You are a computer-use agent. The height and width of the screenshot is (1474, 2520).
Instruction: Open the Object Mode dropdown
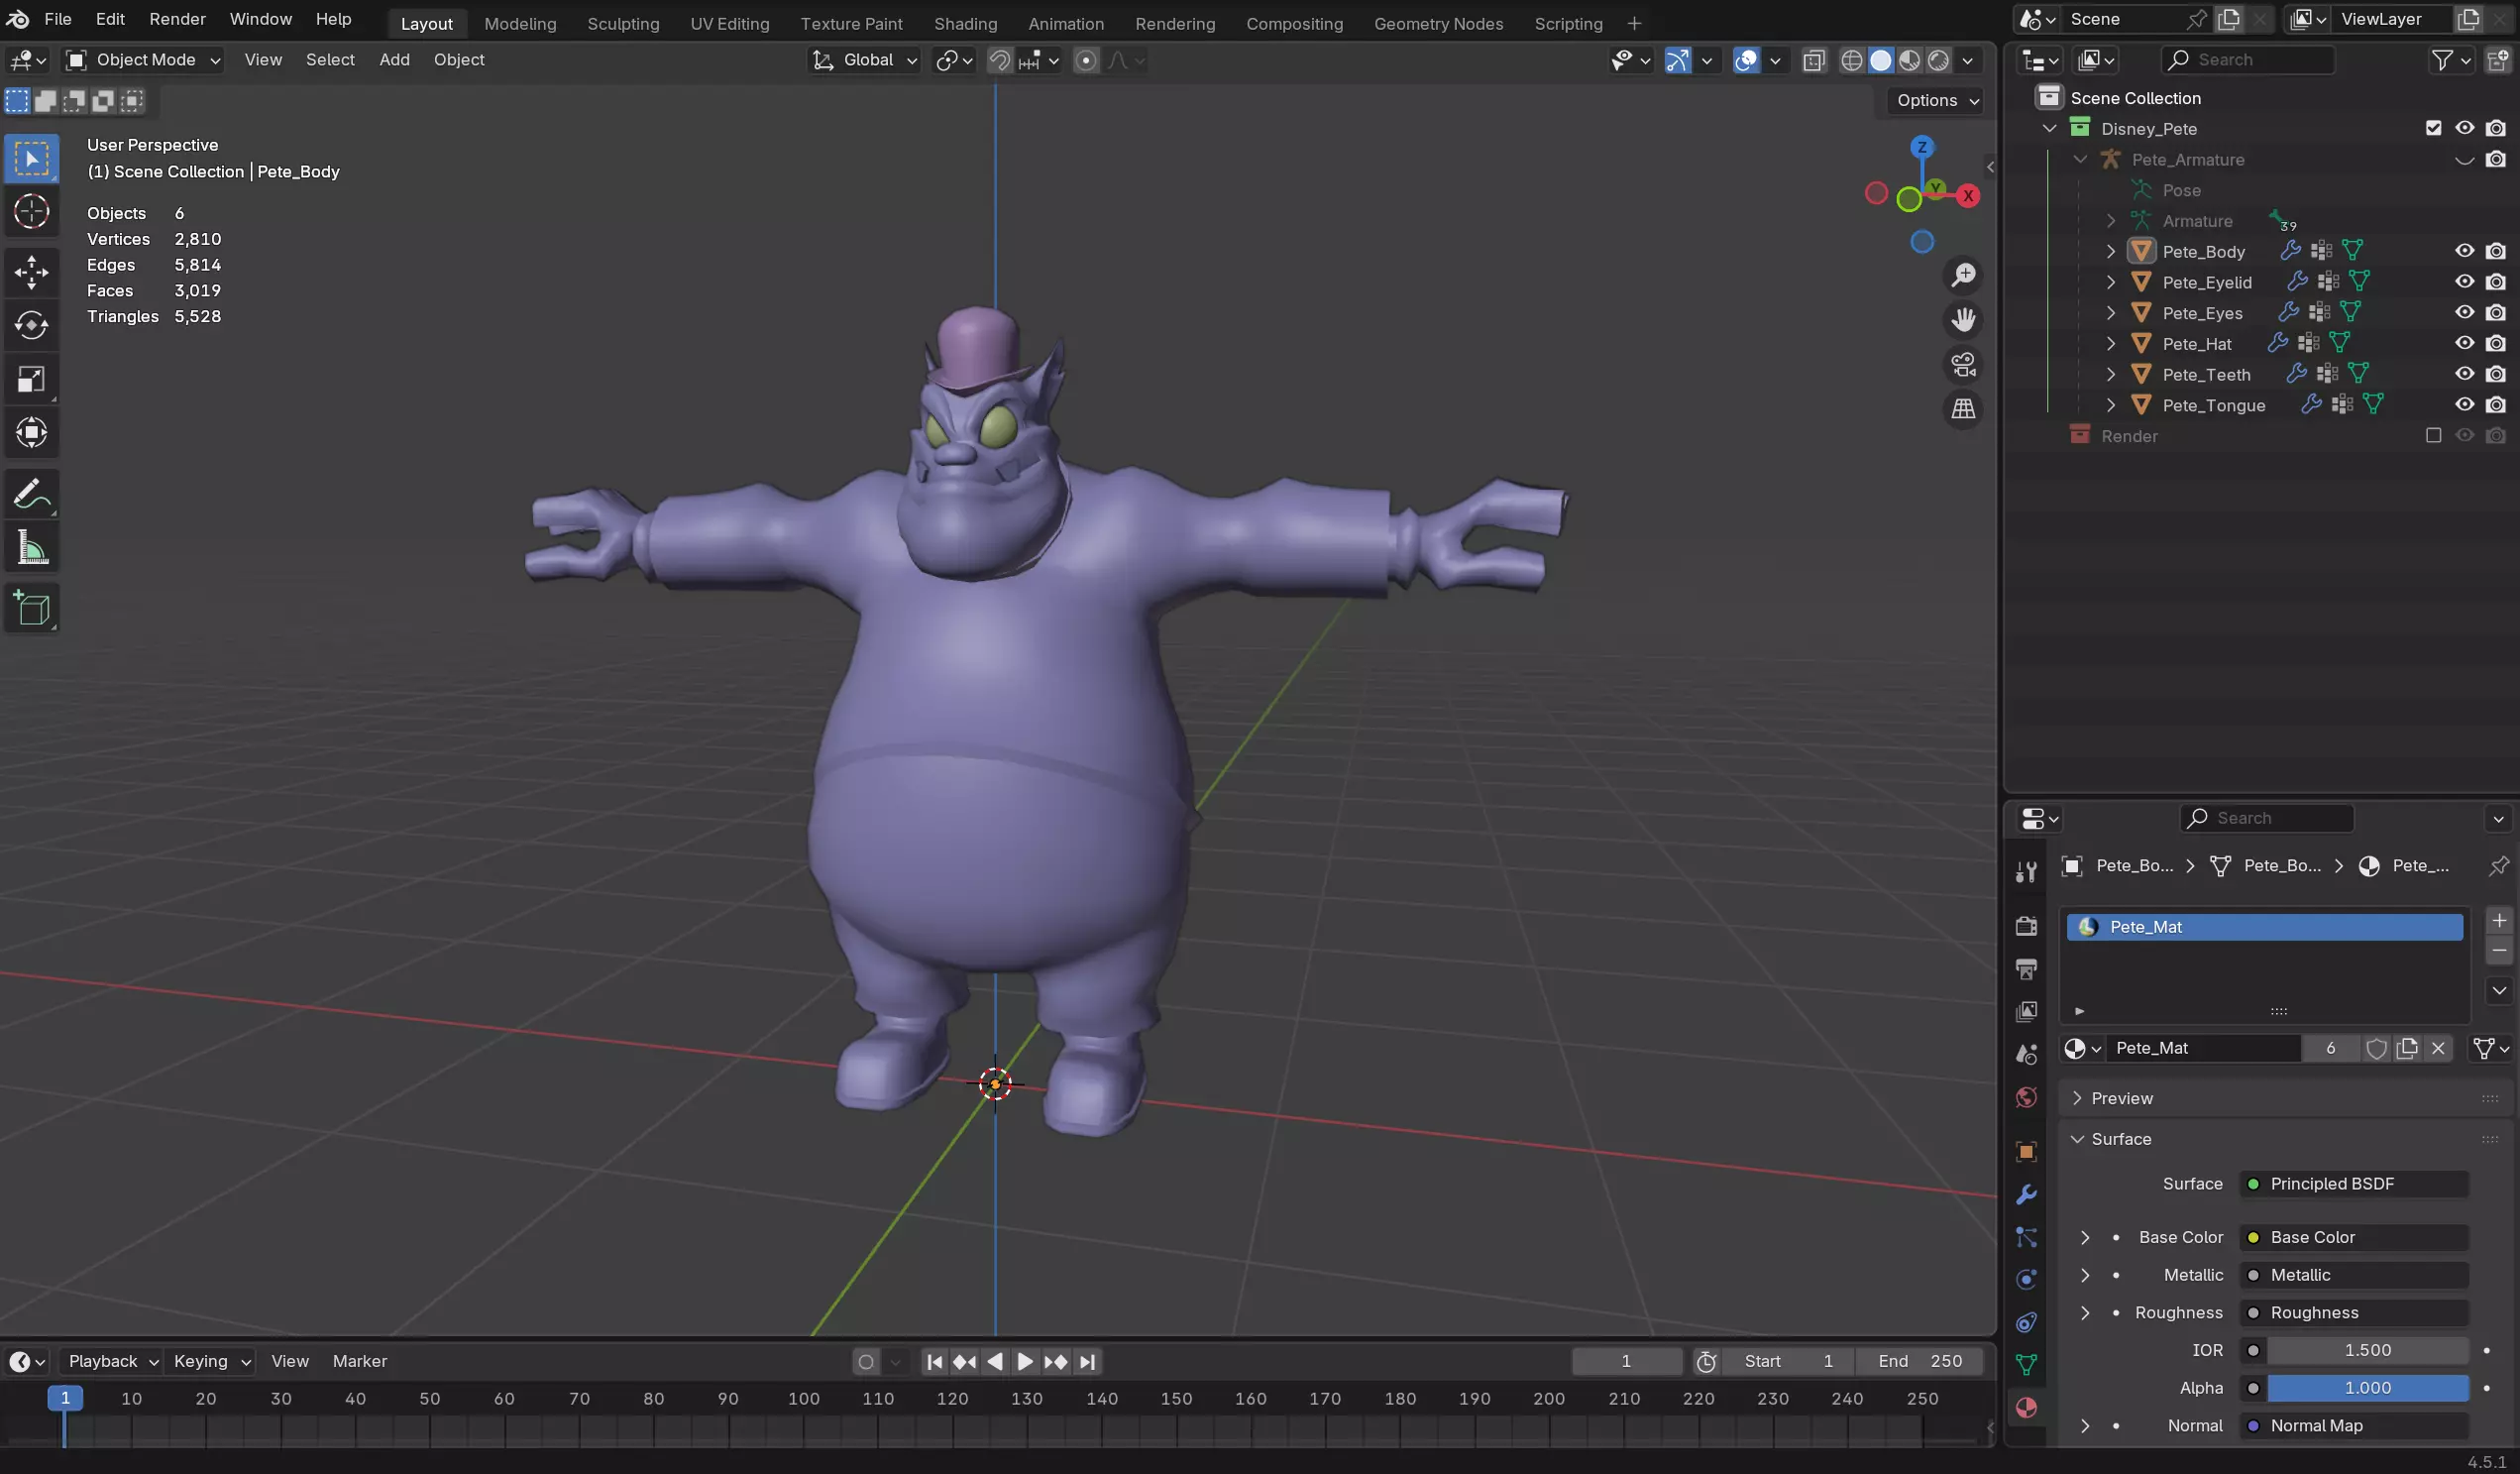click(143, 60)
